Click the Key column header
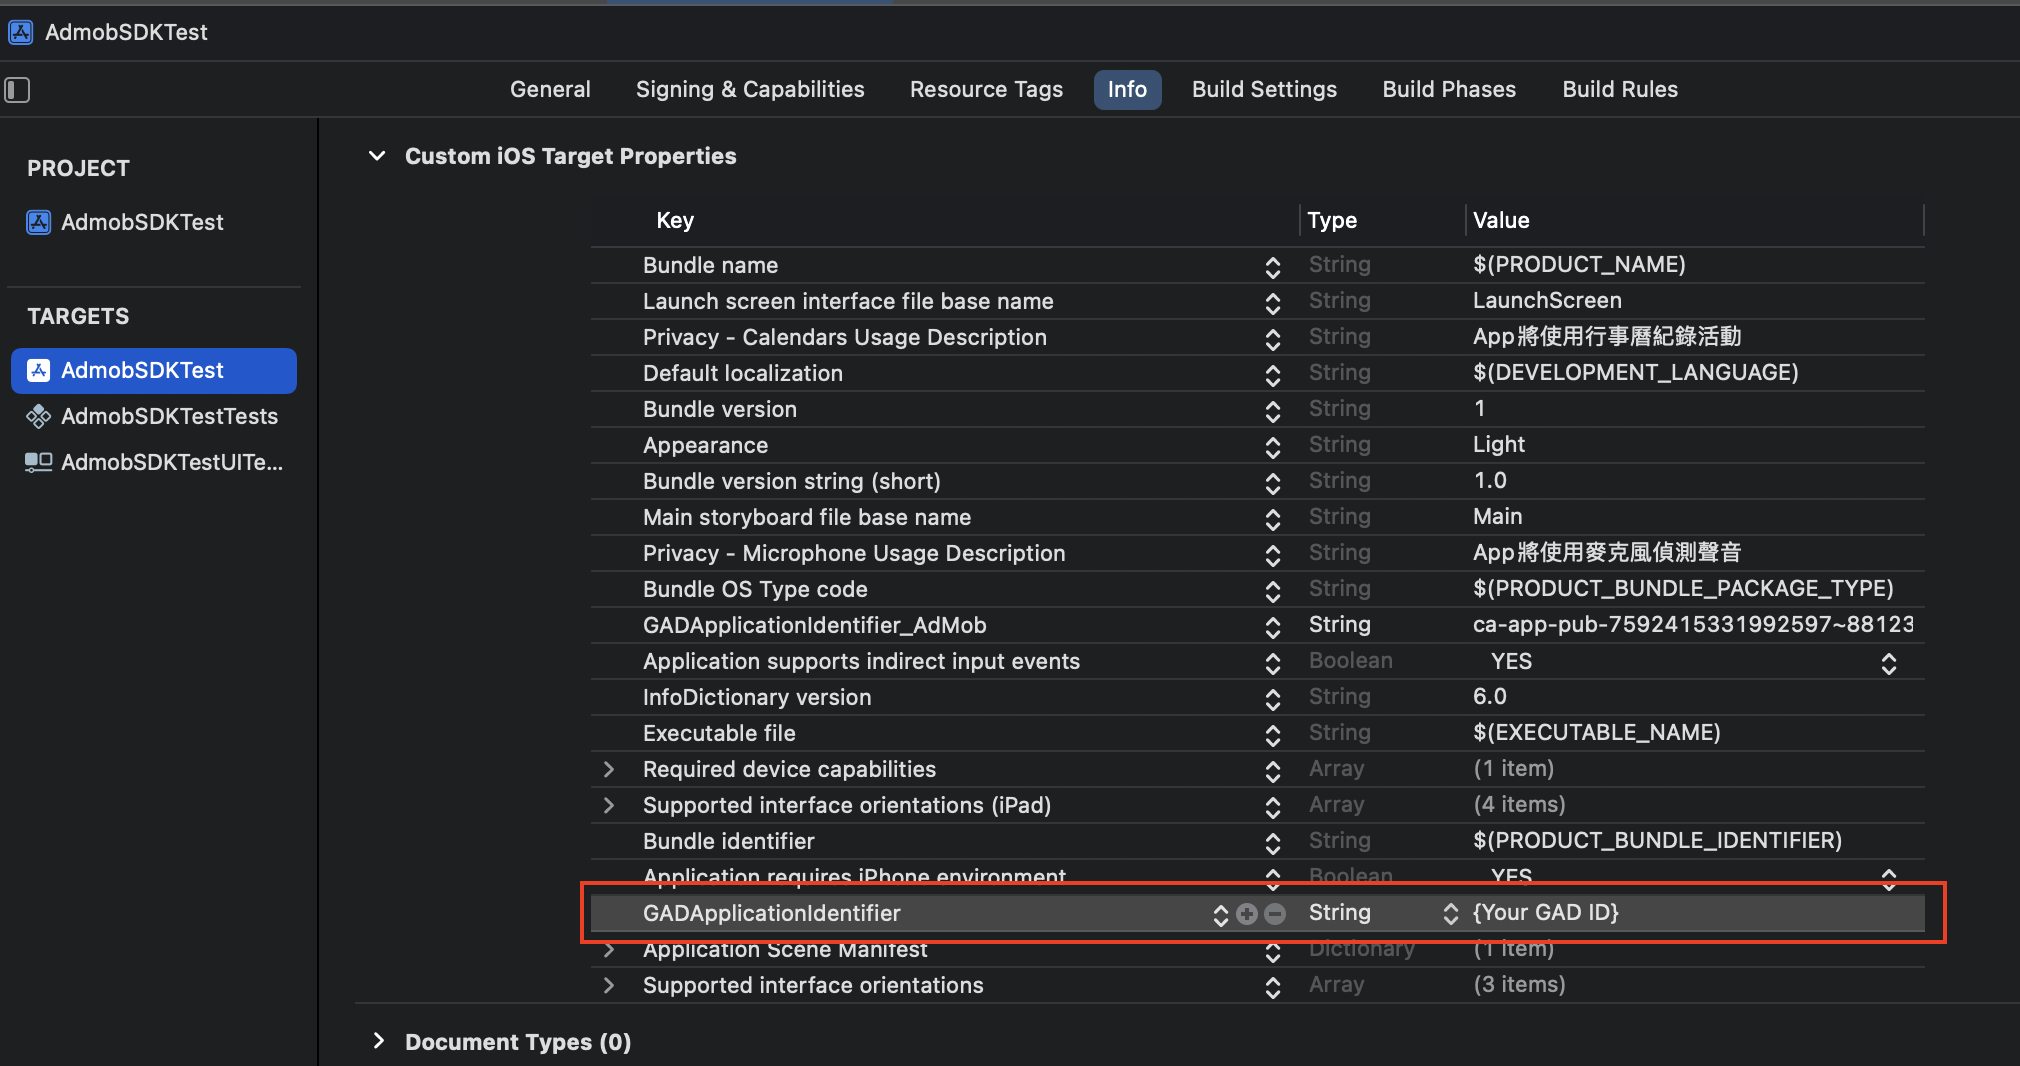 (x=675, y=220)
